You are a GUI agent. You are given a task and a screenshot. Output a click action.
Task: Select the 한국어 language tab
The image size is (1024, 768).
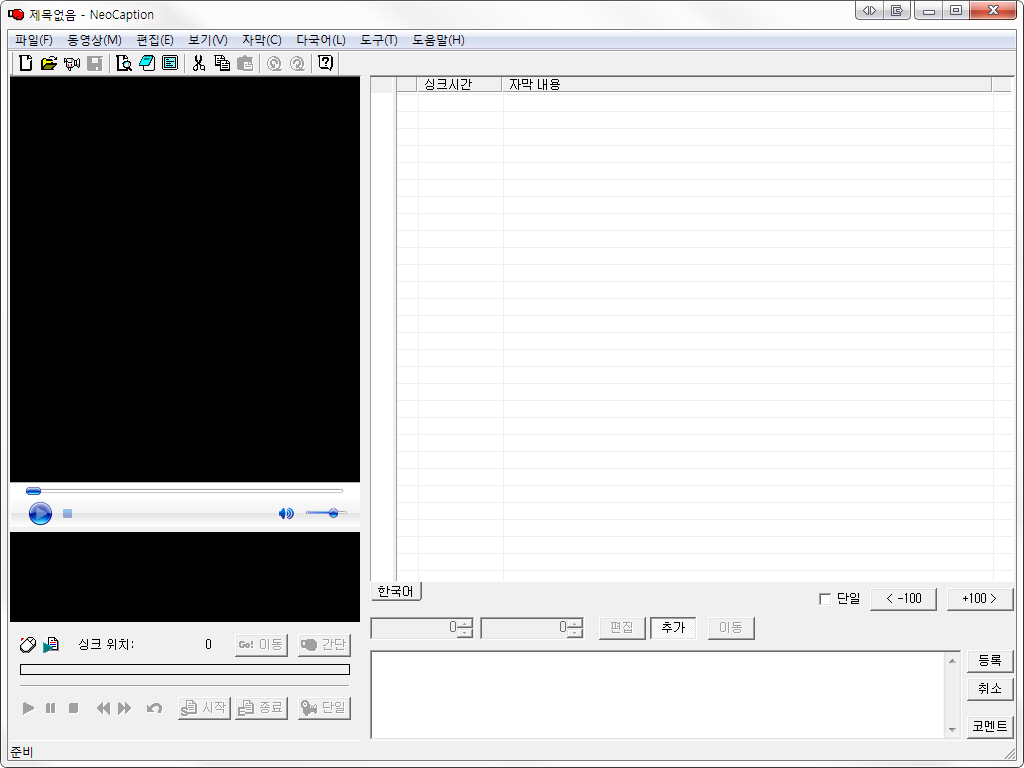click(x=396, y=592)
